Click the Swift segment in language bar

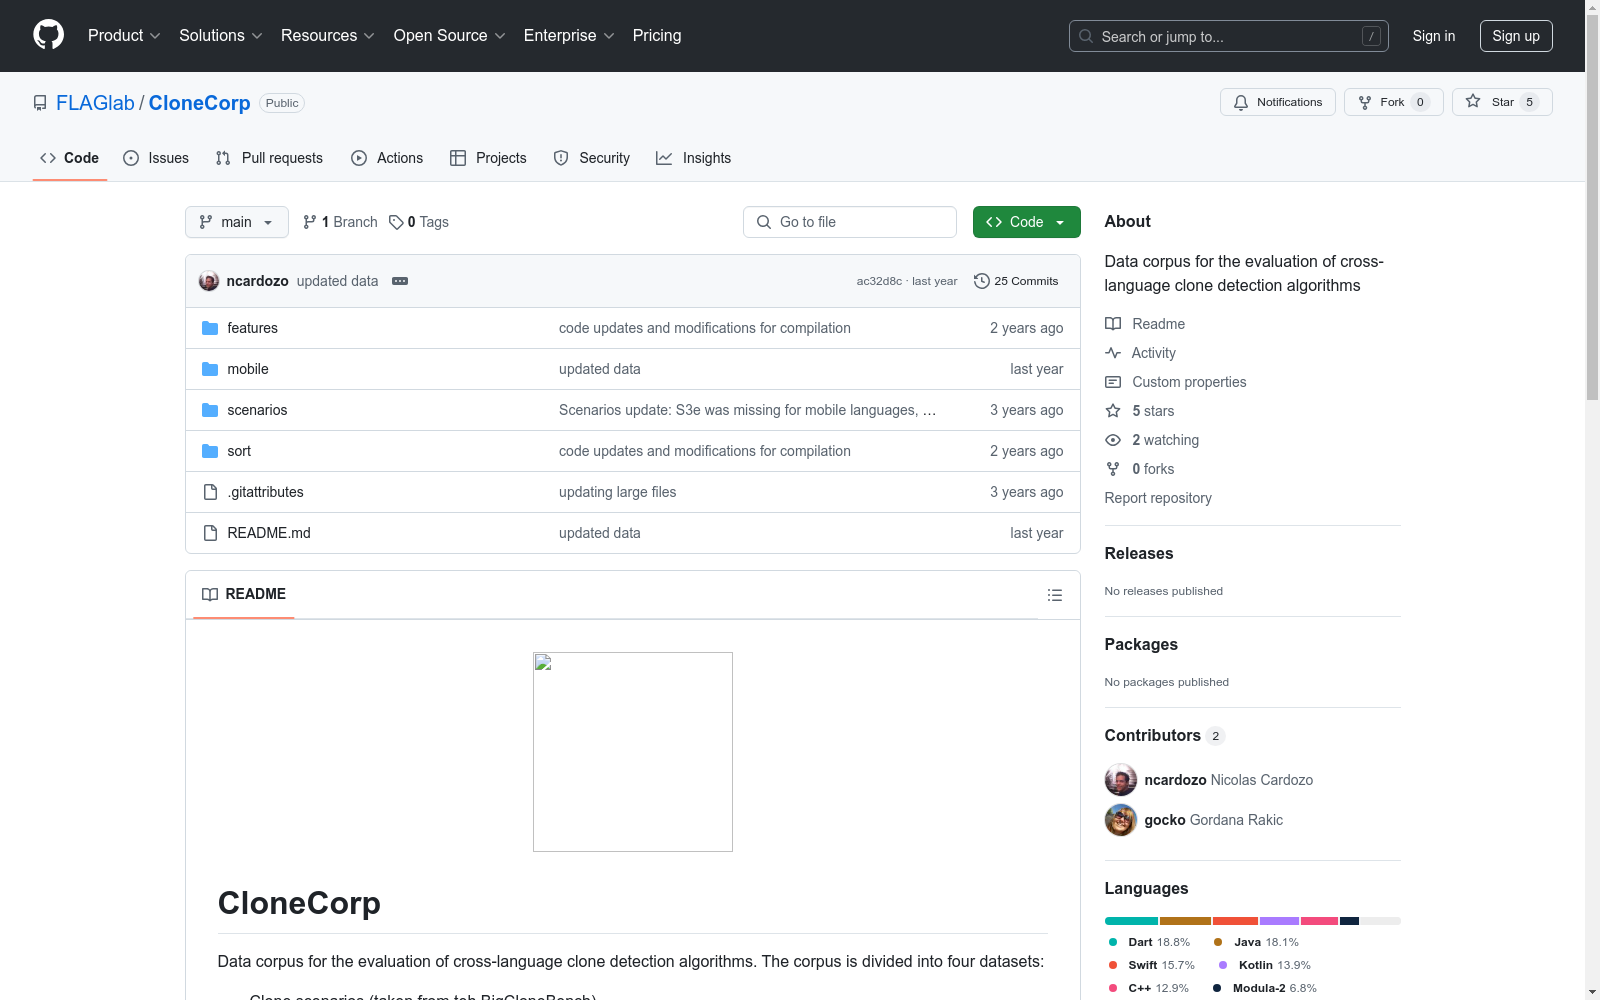1236,921
